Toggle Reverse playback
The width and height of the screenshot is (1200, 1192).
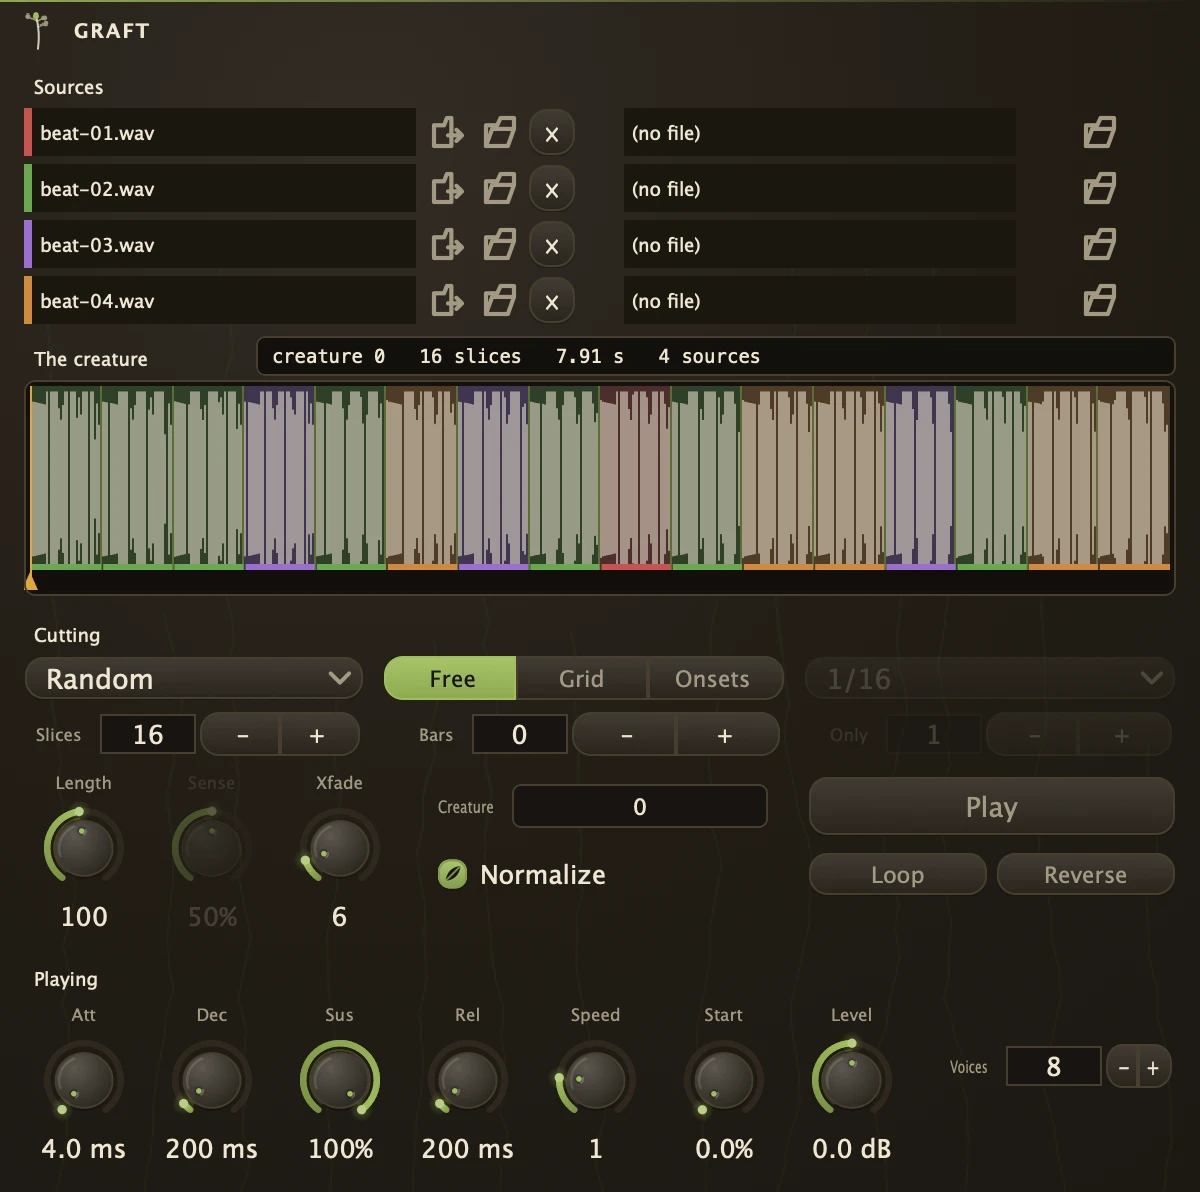pyautogui.click(x=1085, y=874)
